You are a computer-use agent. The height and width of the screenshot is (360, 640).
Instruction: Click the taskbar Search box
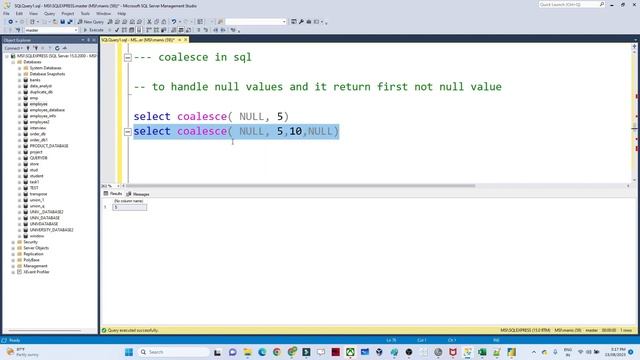[173, 352]
